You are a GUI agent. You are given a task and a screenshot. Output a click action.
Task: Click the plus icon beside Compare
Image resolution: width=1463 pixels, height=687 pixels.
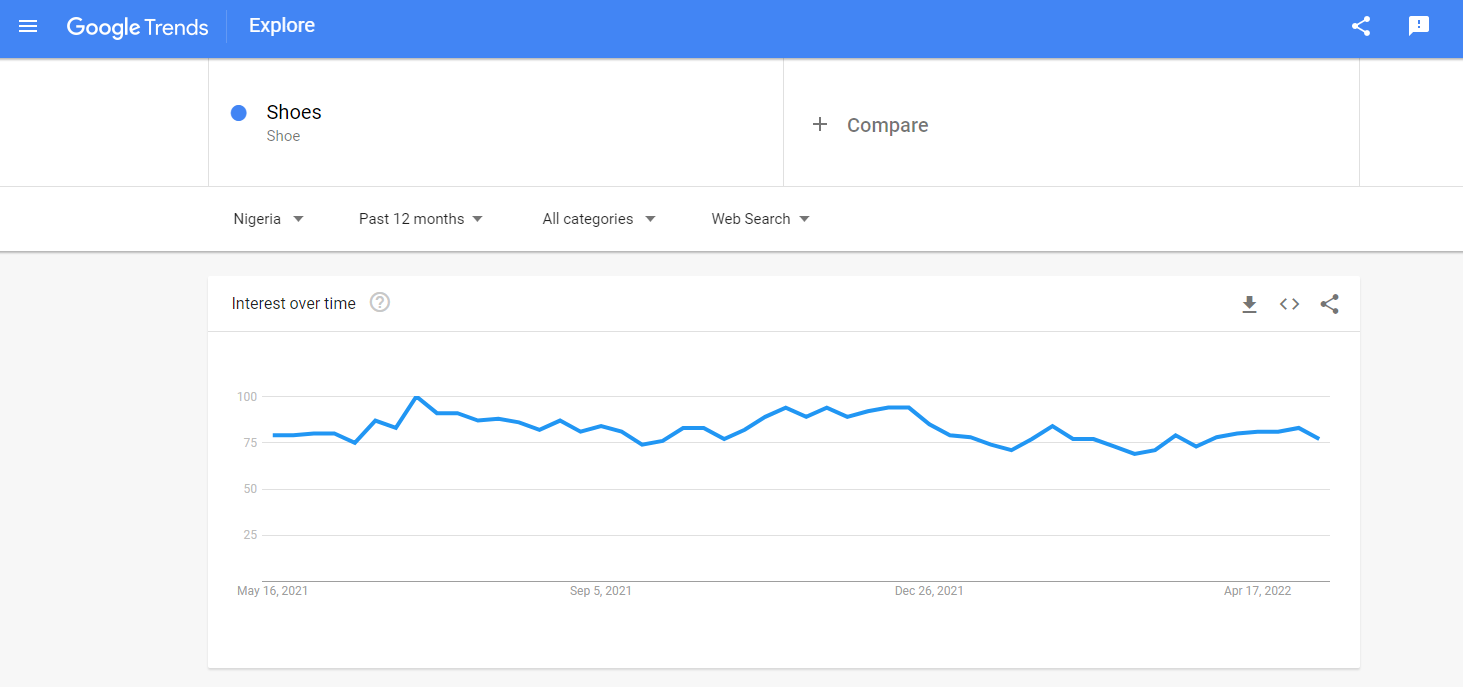click(x=820, y=125)
